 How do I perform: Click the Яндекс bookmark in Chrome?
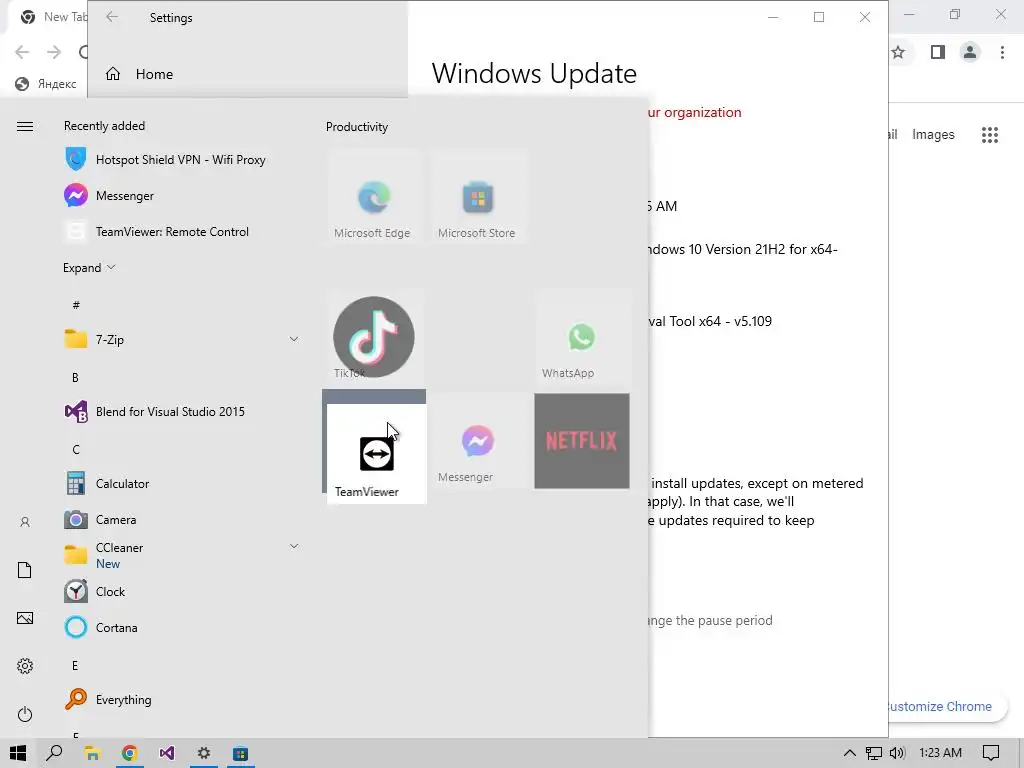tap(46, 84)
